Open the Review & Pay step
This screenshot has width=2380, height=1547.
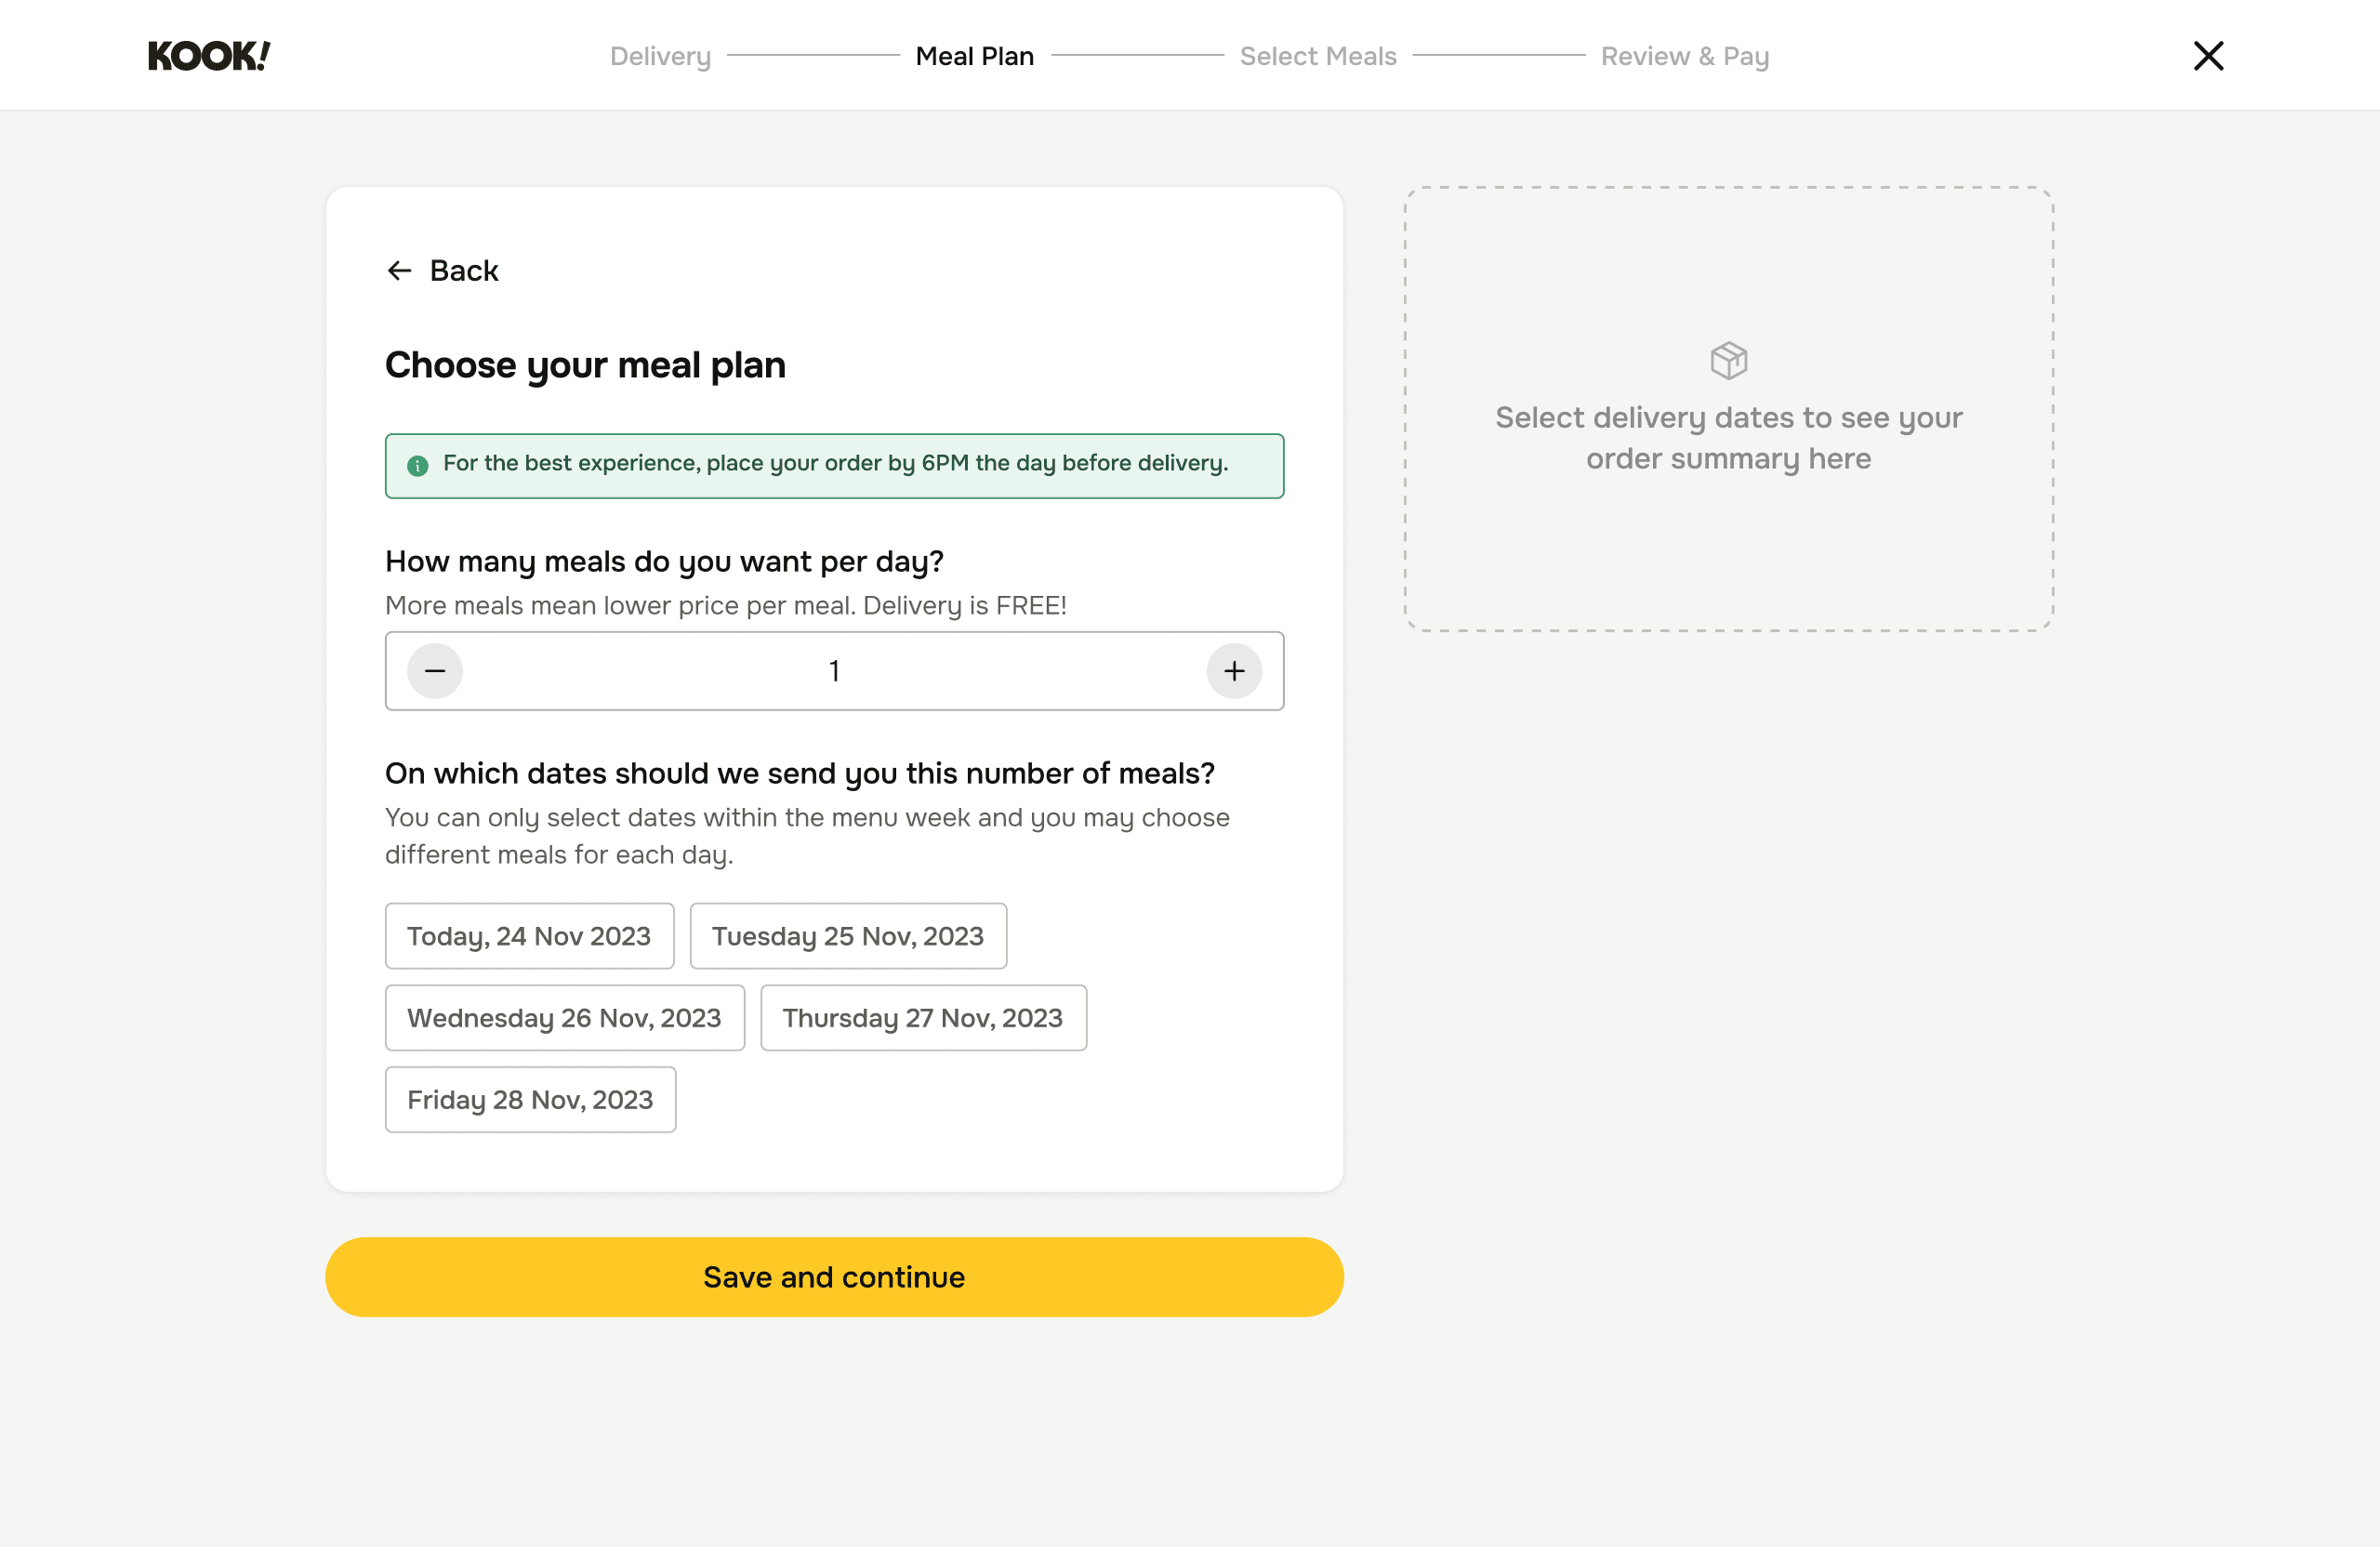point(1684,56)
